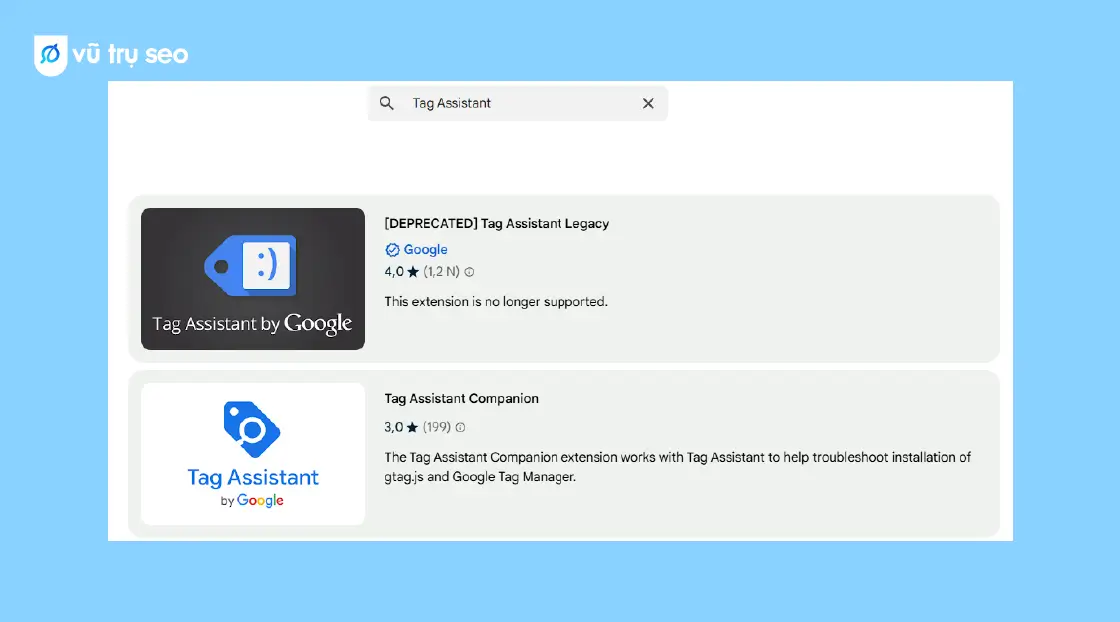Open Tag Assistant Legacy thumbnail image
Viewport: 1120px width, 622px height.
tap(253, 279)
